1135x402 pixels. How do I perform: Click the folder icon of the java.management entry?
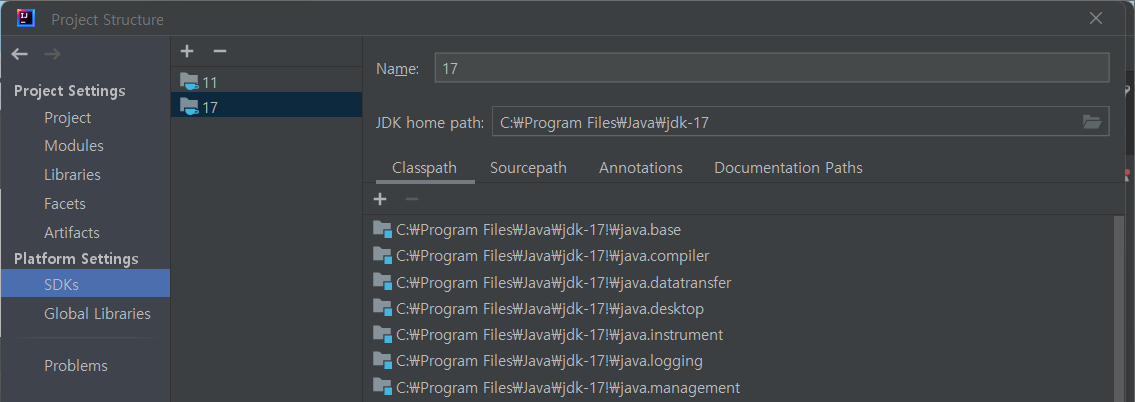[381, 387]
